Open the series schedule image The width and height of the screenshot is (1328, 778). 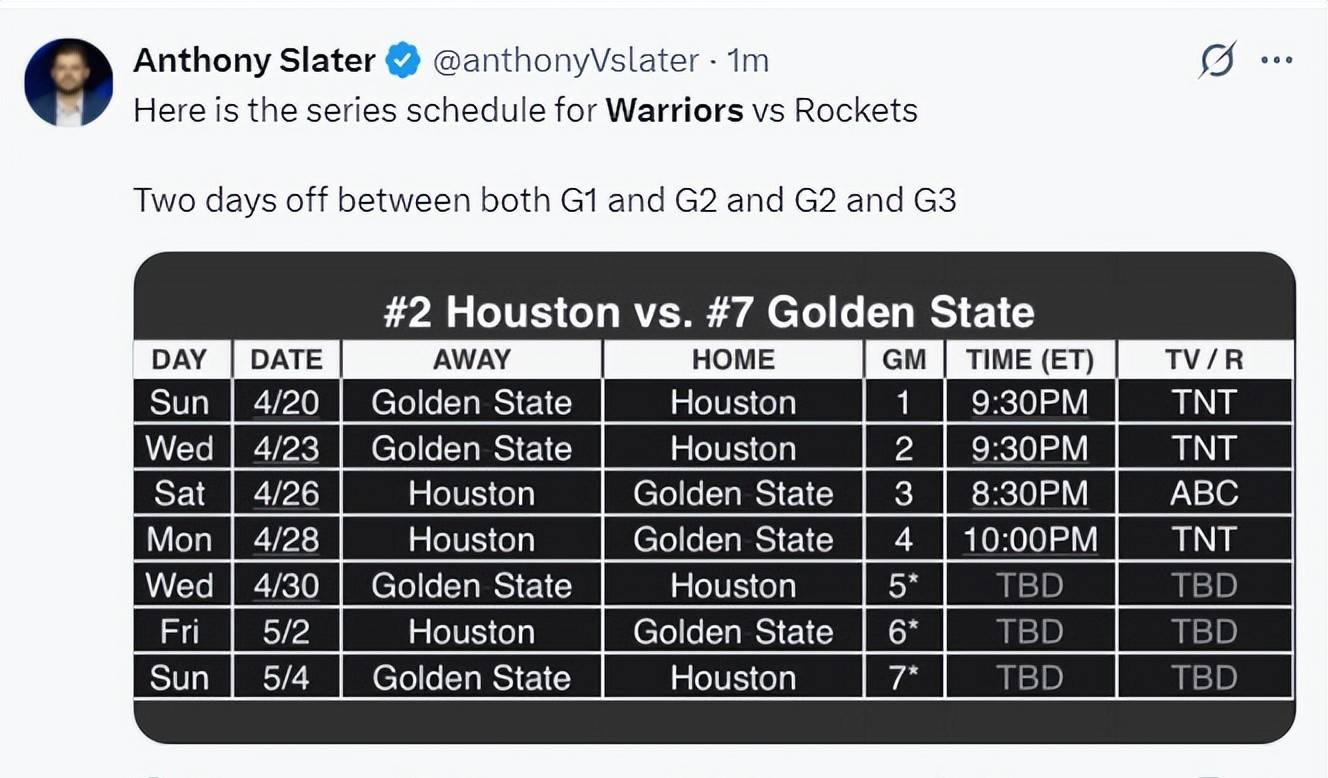coord(714,497)
